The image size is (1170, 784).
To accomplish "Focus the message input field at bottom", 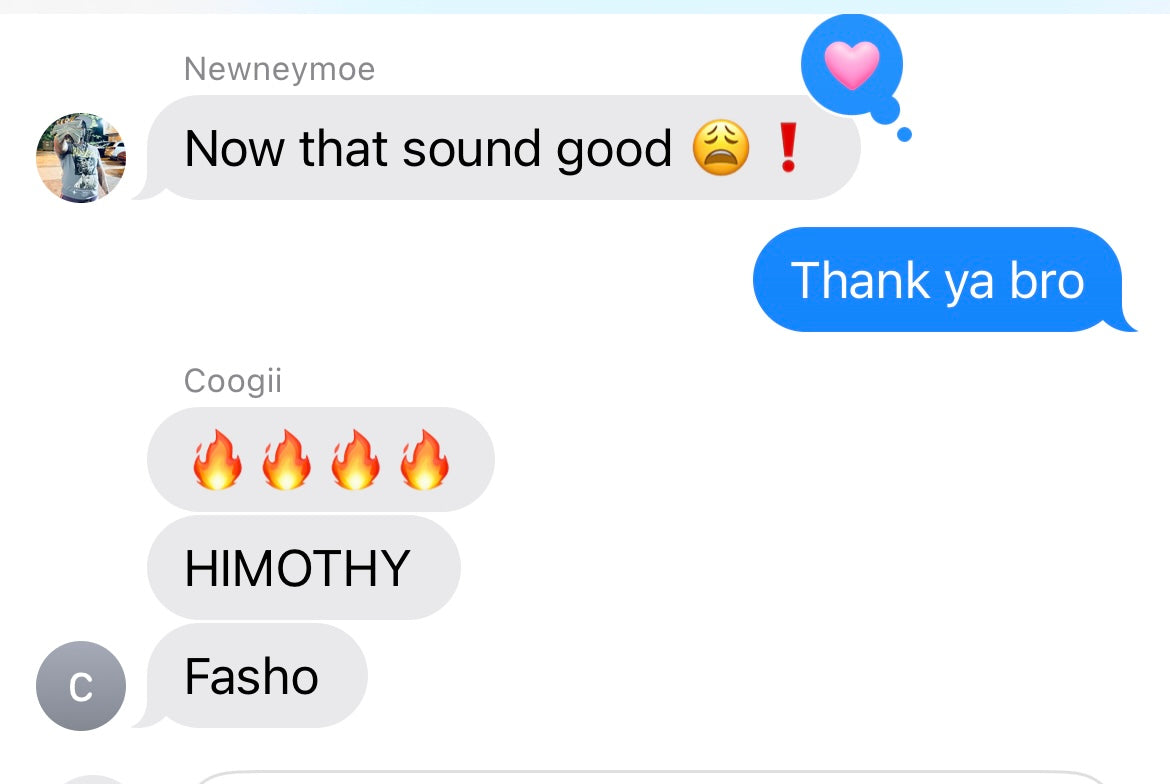I will point(649,777).
